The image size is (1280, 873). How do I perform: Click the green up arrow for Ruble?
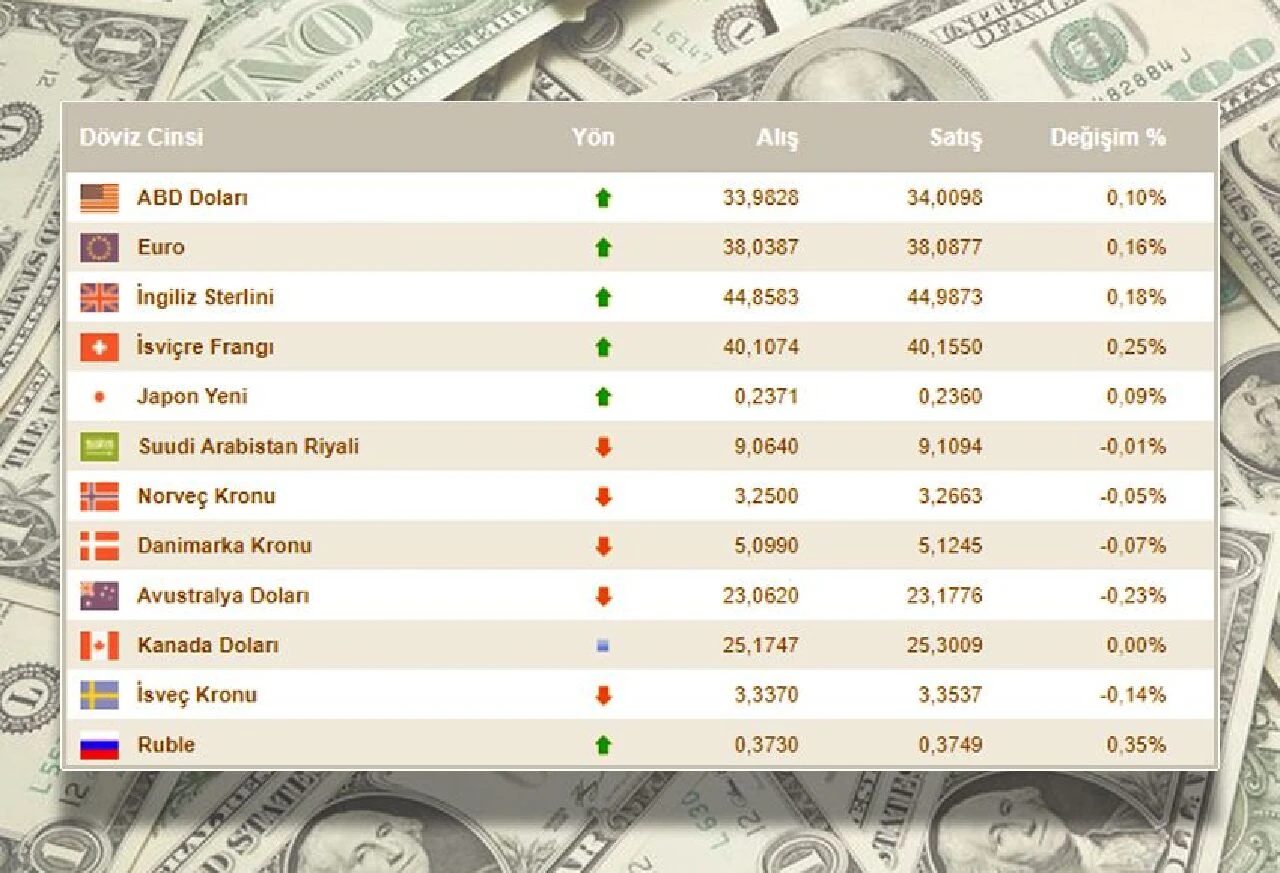pyautogui.click(x=601, y=745)
